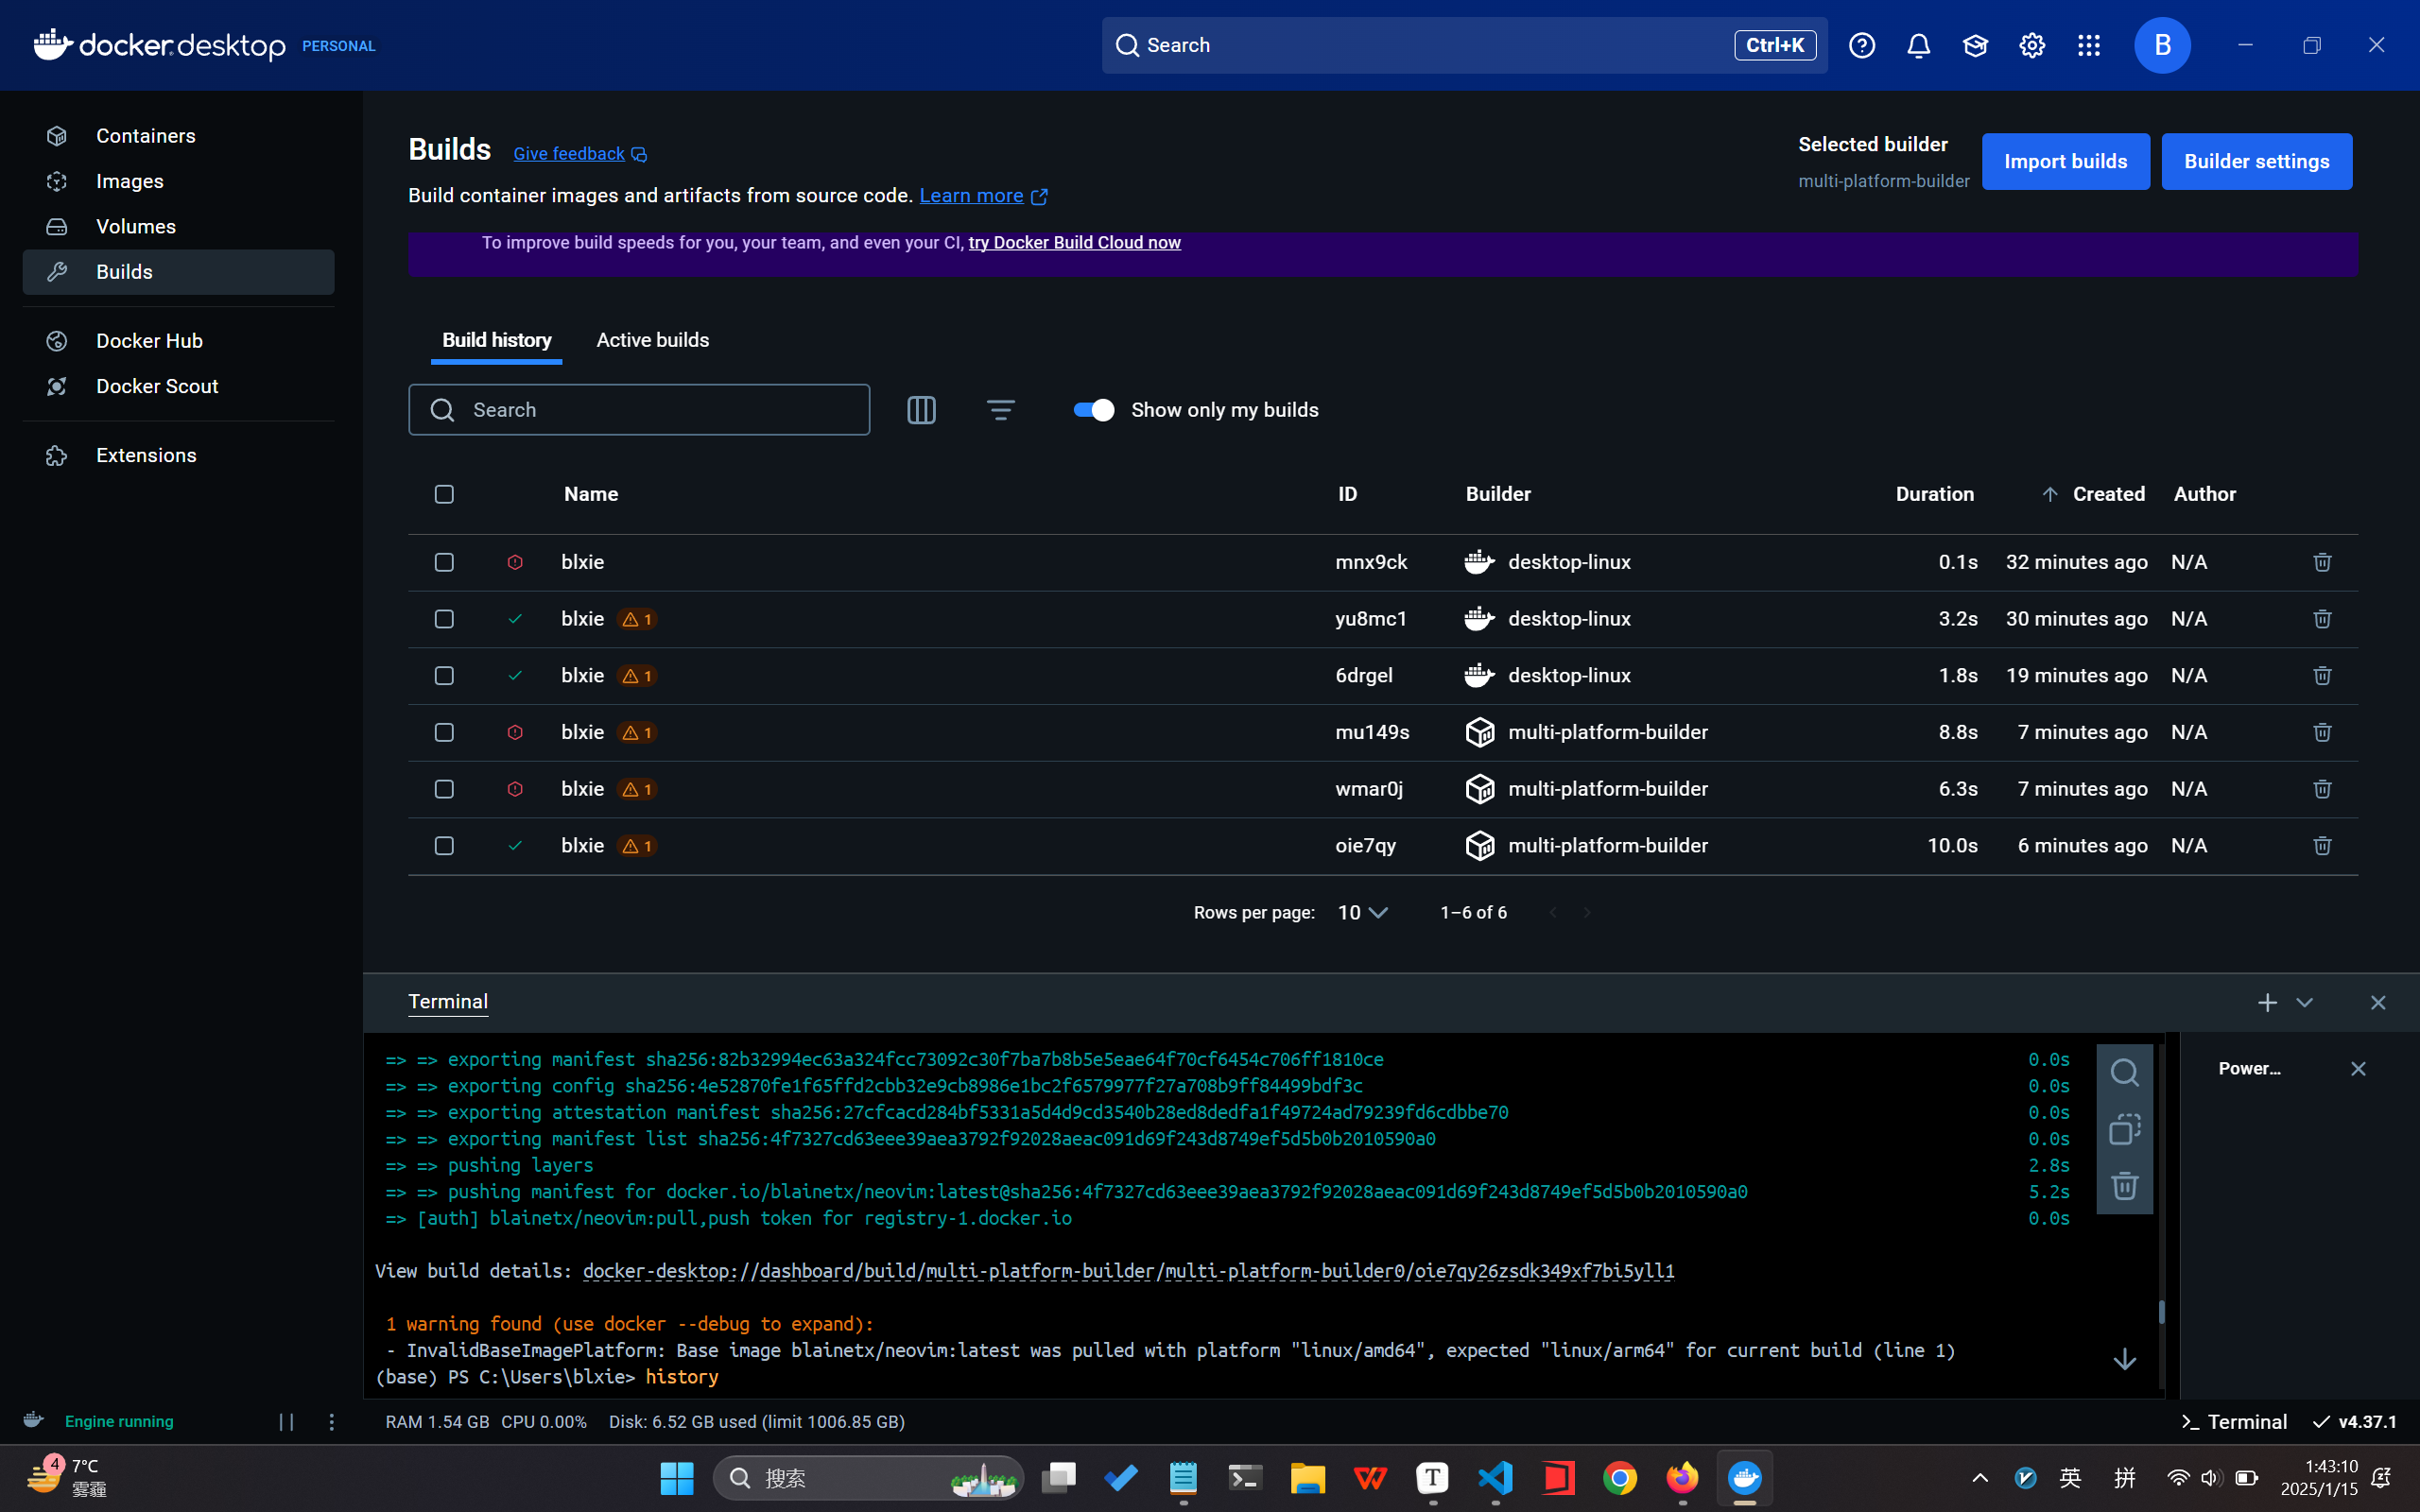Screen dimensions: 2420x1512
Task: Close the PowerShell terminal session tab
Action: pyautogui.click(x=2358, y=1069)
